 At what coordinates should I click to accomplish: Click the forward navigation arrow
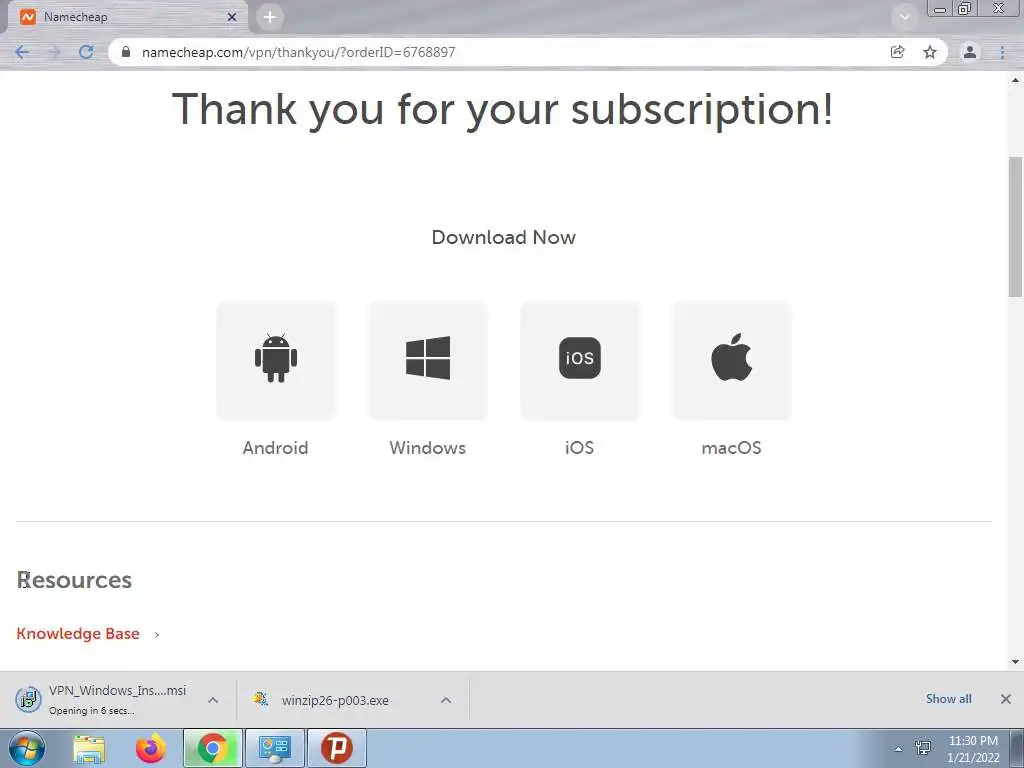[54, 52]
